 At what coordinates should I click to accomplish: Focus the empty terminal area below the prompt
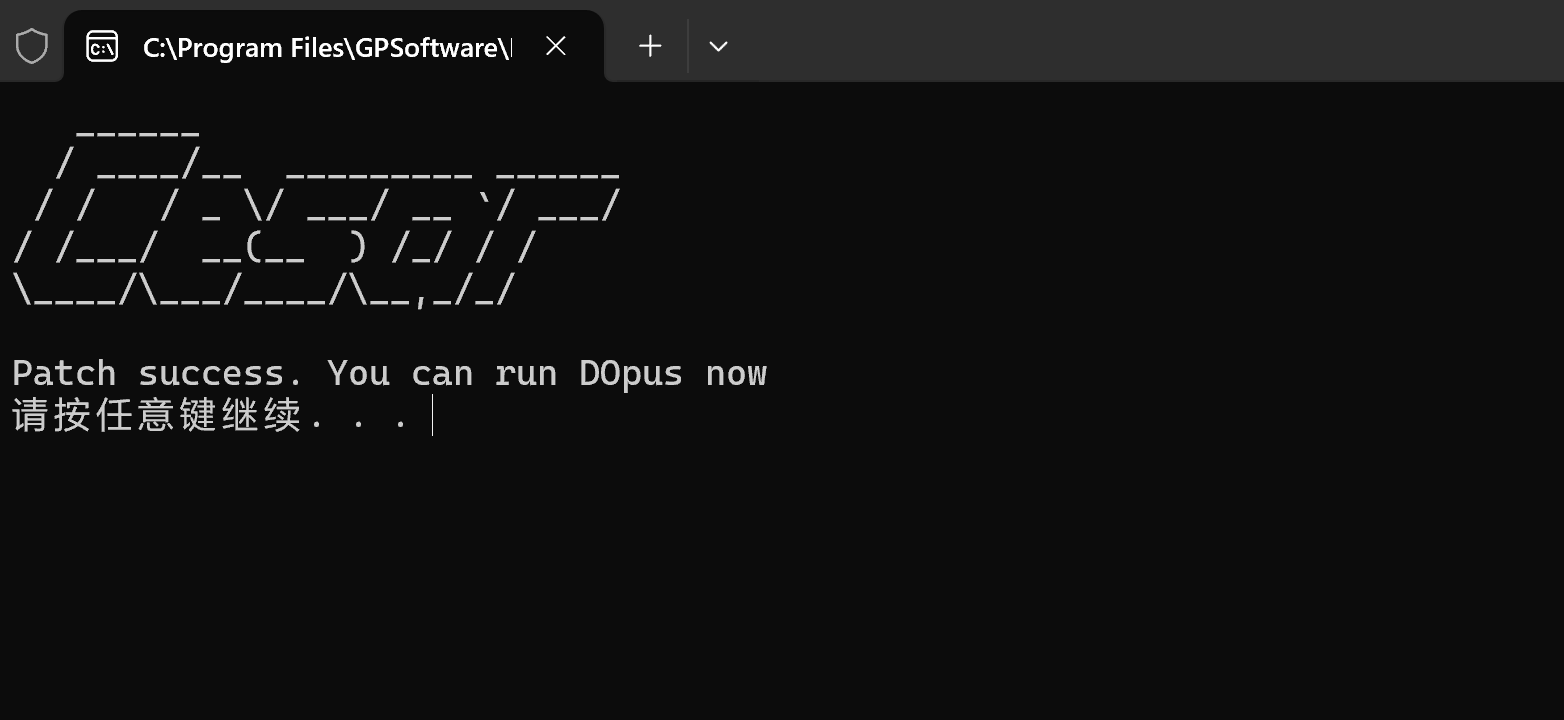coord(782,578)
